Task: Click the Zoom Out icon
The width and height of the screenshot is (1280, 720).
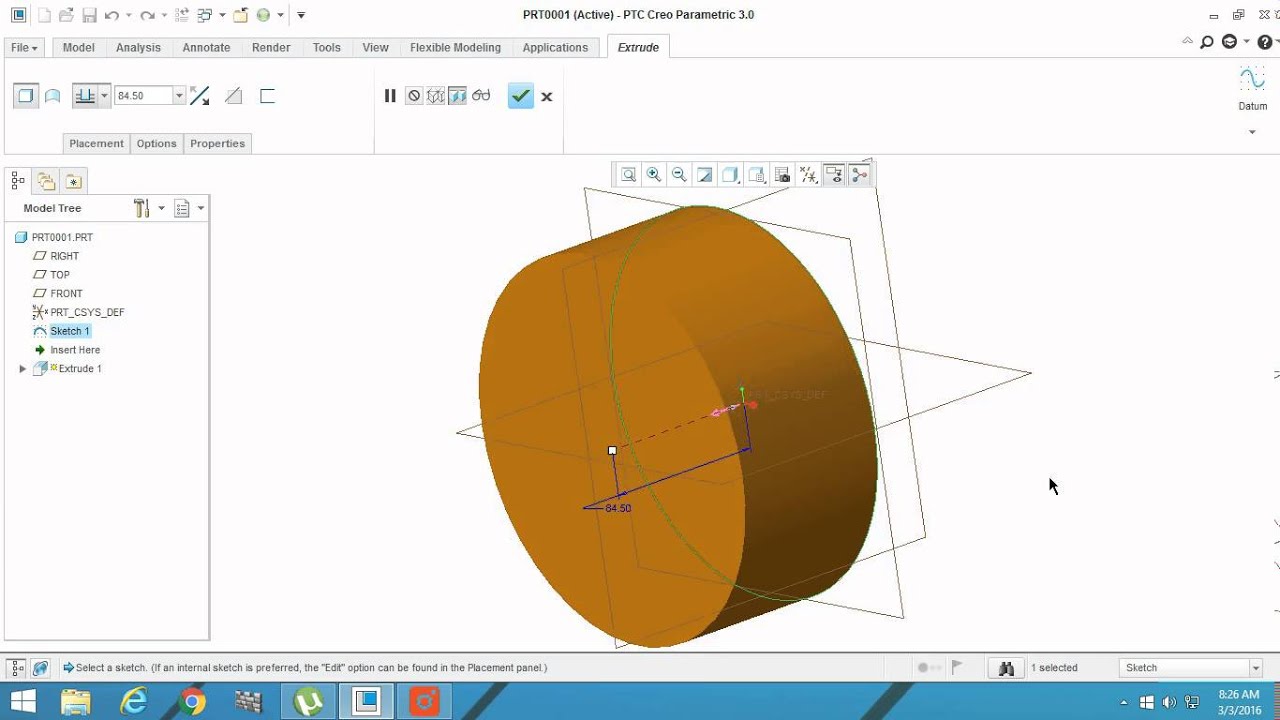Action: [679, 175]
